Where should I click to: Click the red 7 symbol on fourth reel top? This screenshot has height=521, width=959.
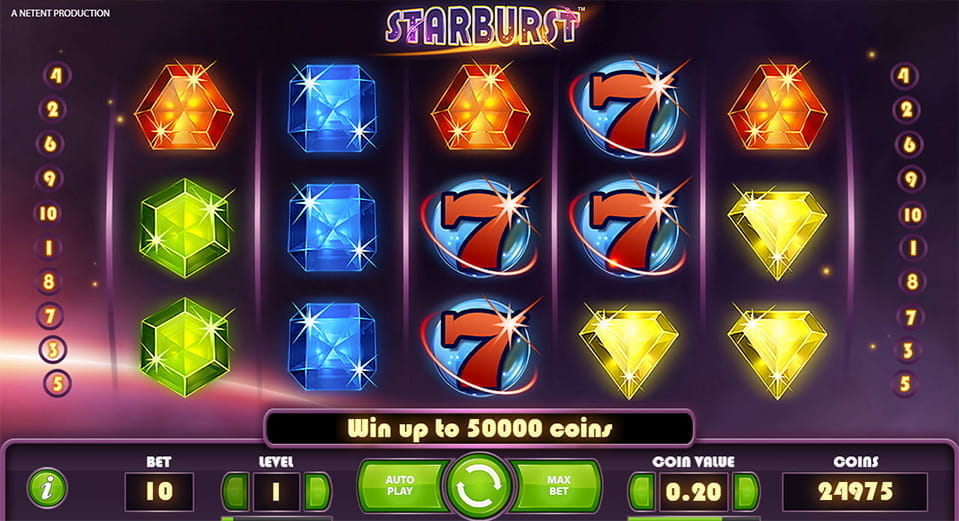click(x=630, y=108)
